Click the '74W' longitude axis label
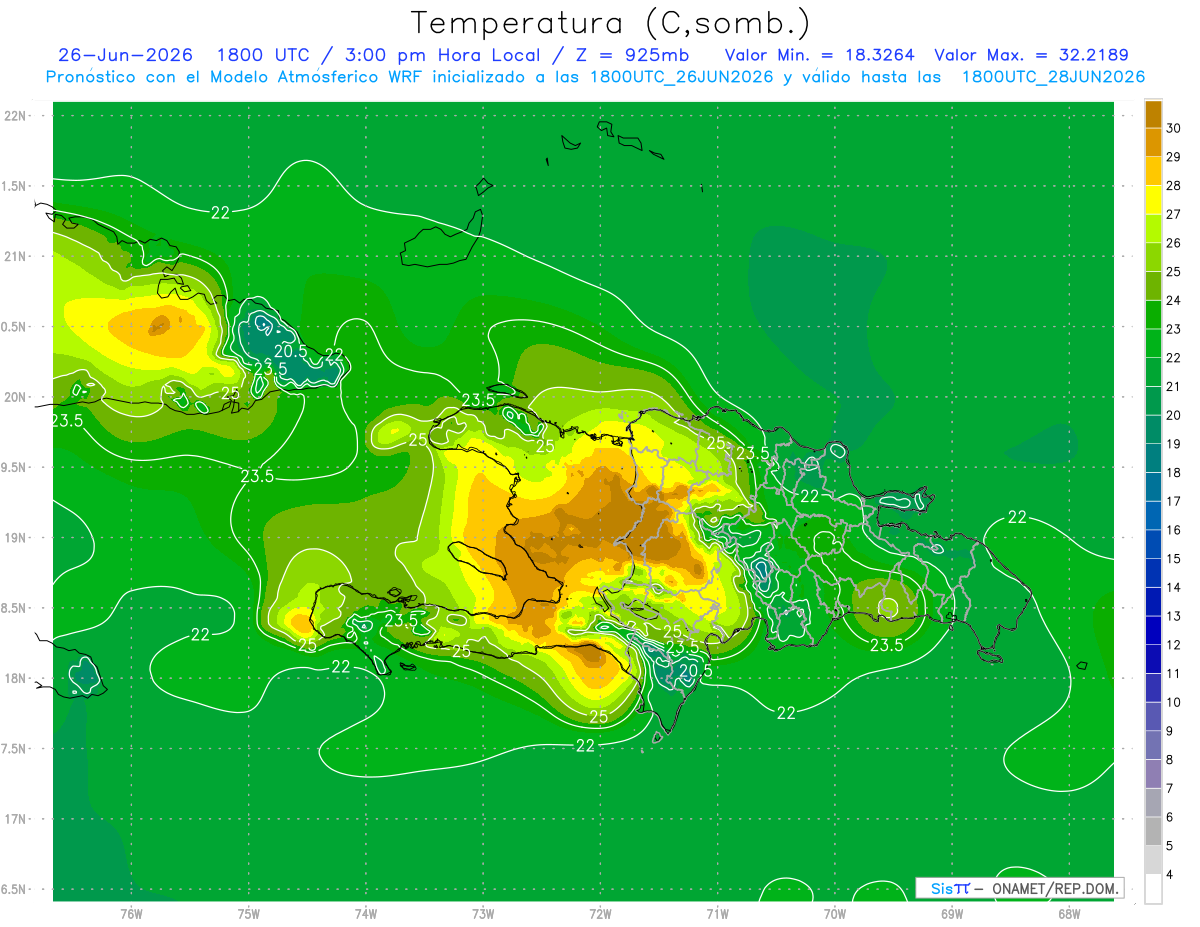This screenshot has width=1200, height=927. 366,913
